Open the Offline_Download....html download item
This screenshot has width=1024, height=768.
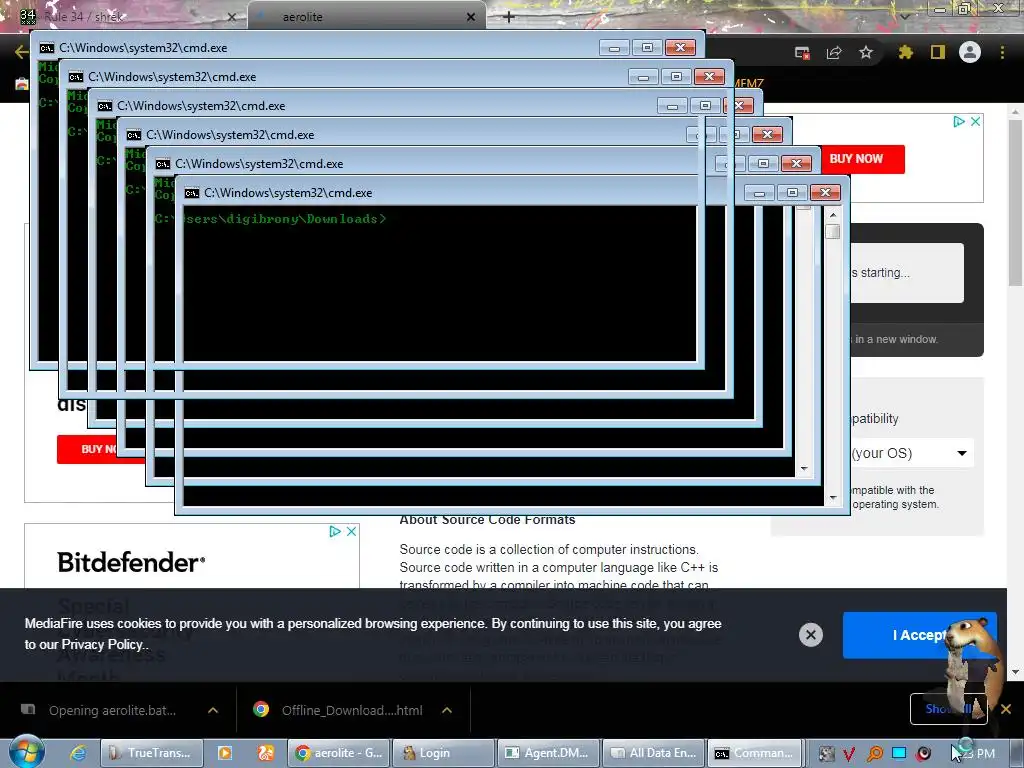coord(340,711)
